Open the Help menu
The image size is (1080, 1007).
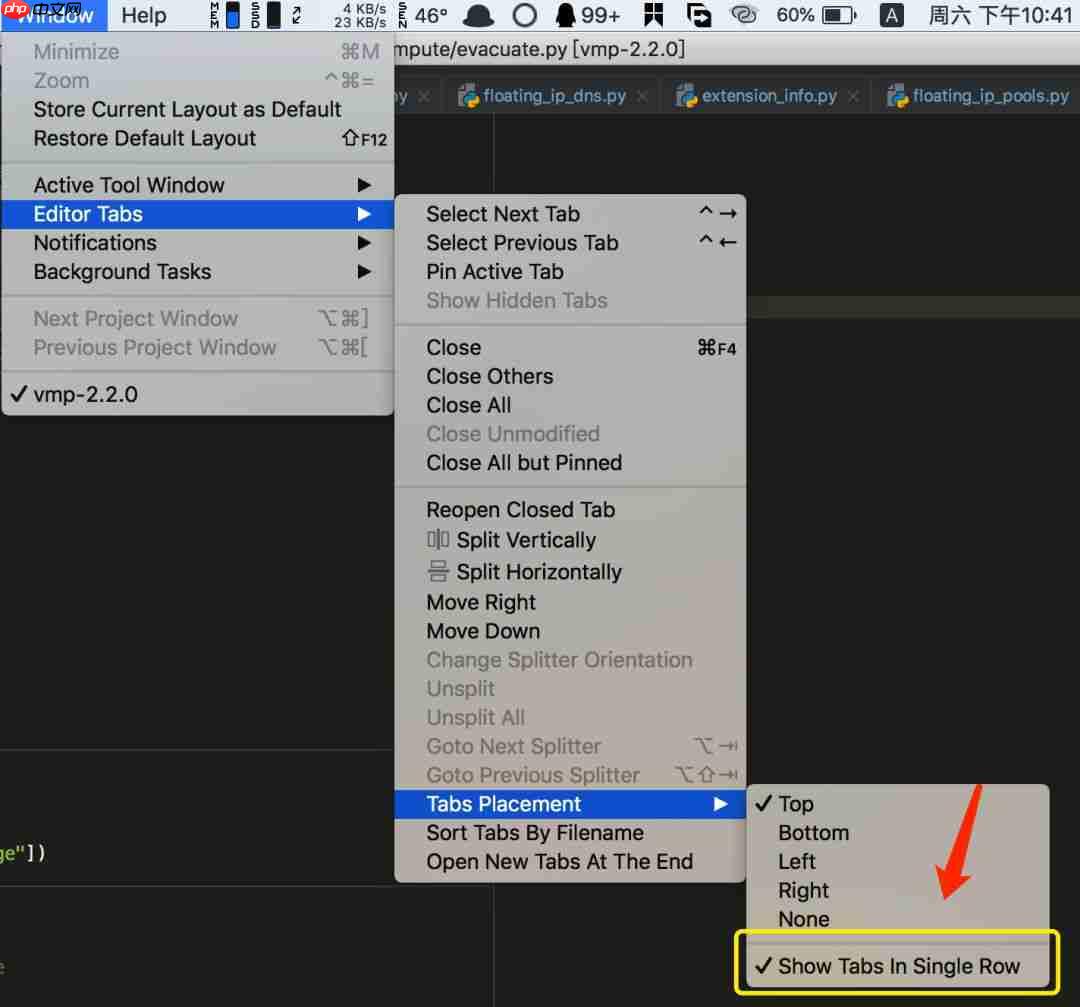[143, 15]
